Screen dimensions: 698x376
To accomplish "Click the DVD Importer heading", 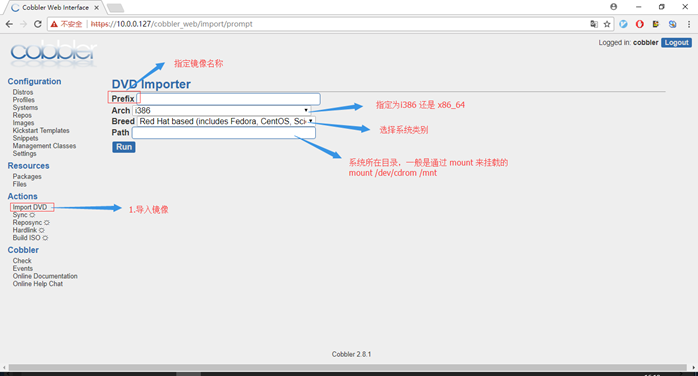I will click(151, 84).
